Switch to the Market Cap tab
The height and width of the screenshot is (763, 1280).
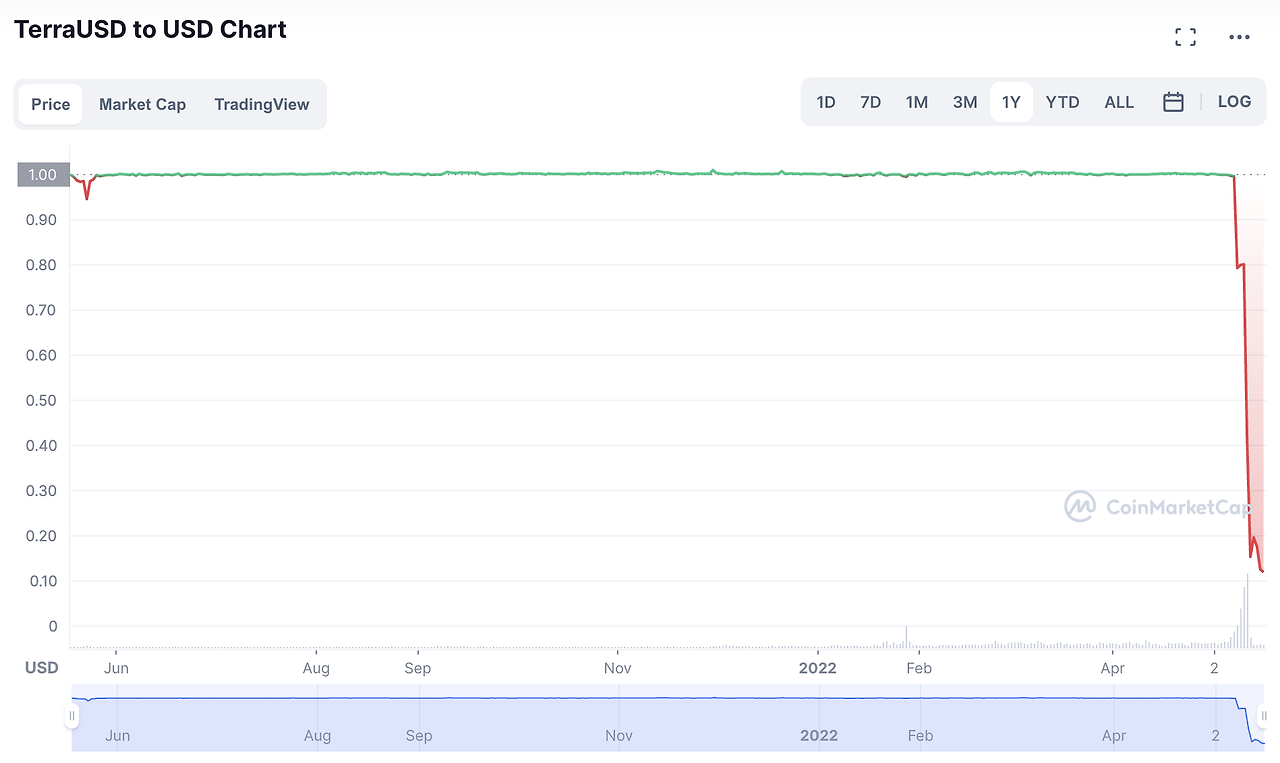coord(142,104)
